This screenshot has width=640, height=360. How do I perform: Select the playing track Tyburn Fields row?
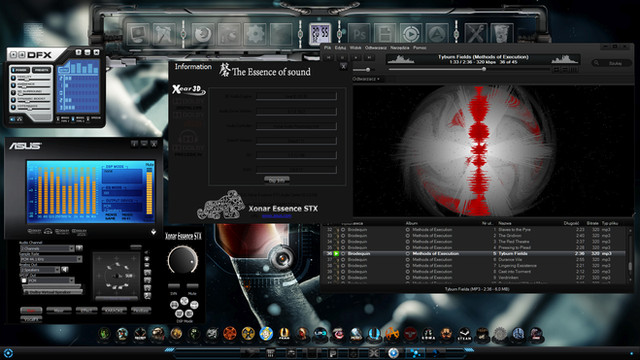[473, 253]
